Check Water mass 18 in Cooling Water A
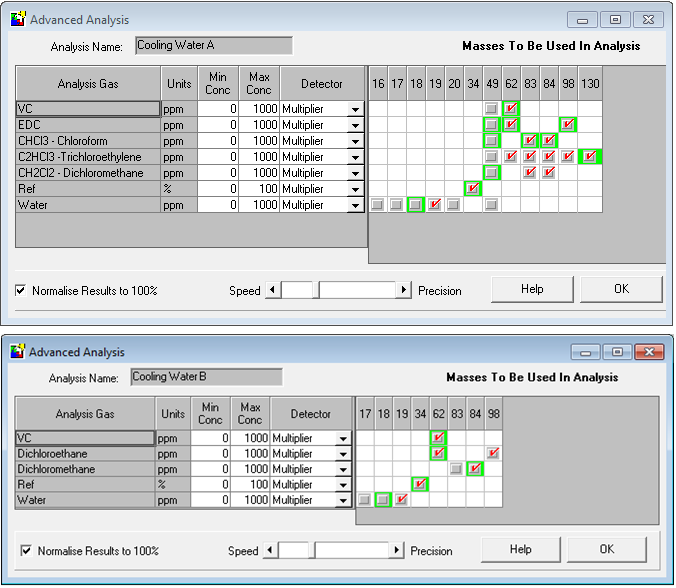This screenshot has height=588, width=676. click(415, 204)
